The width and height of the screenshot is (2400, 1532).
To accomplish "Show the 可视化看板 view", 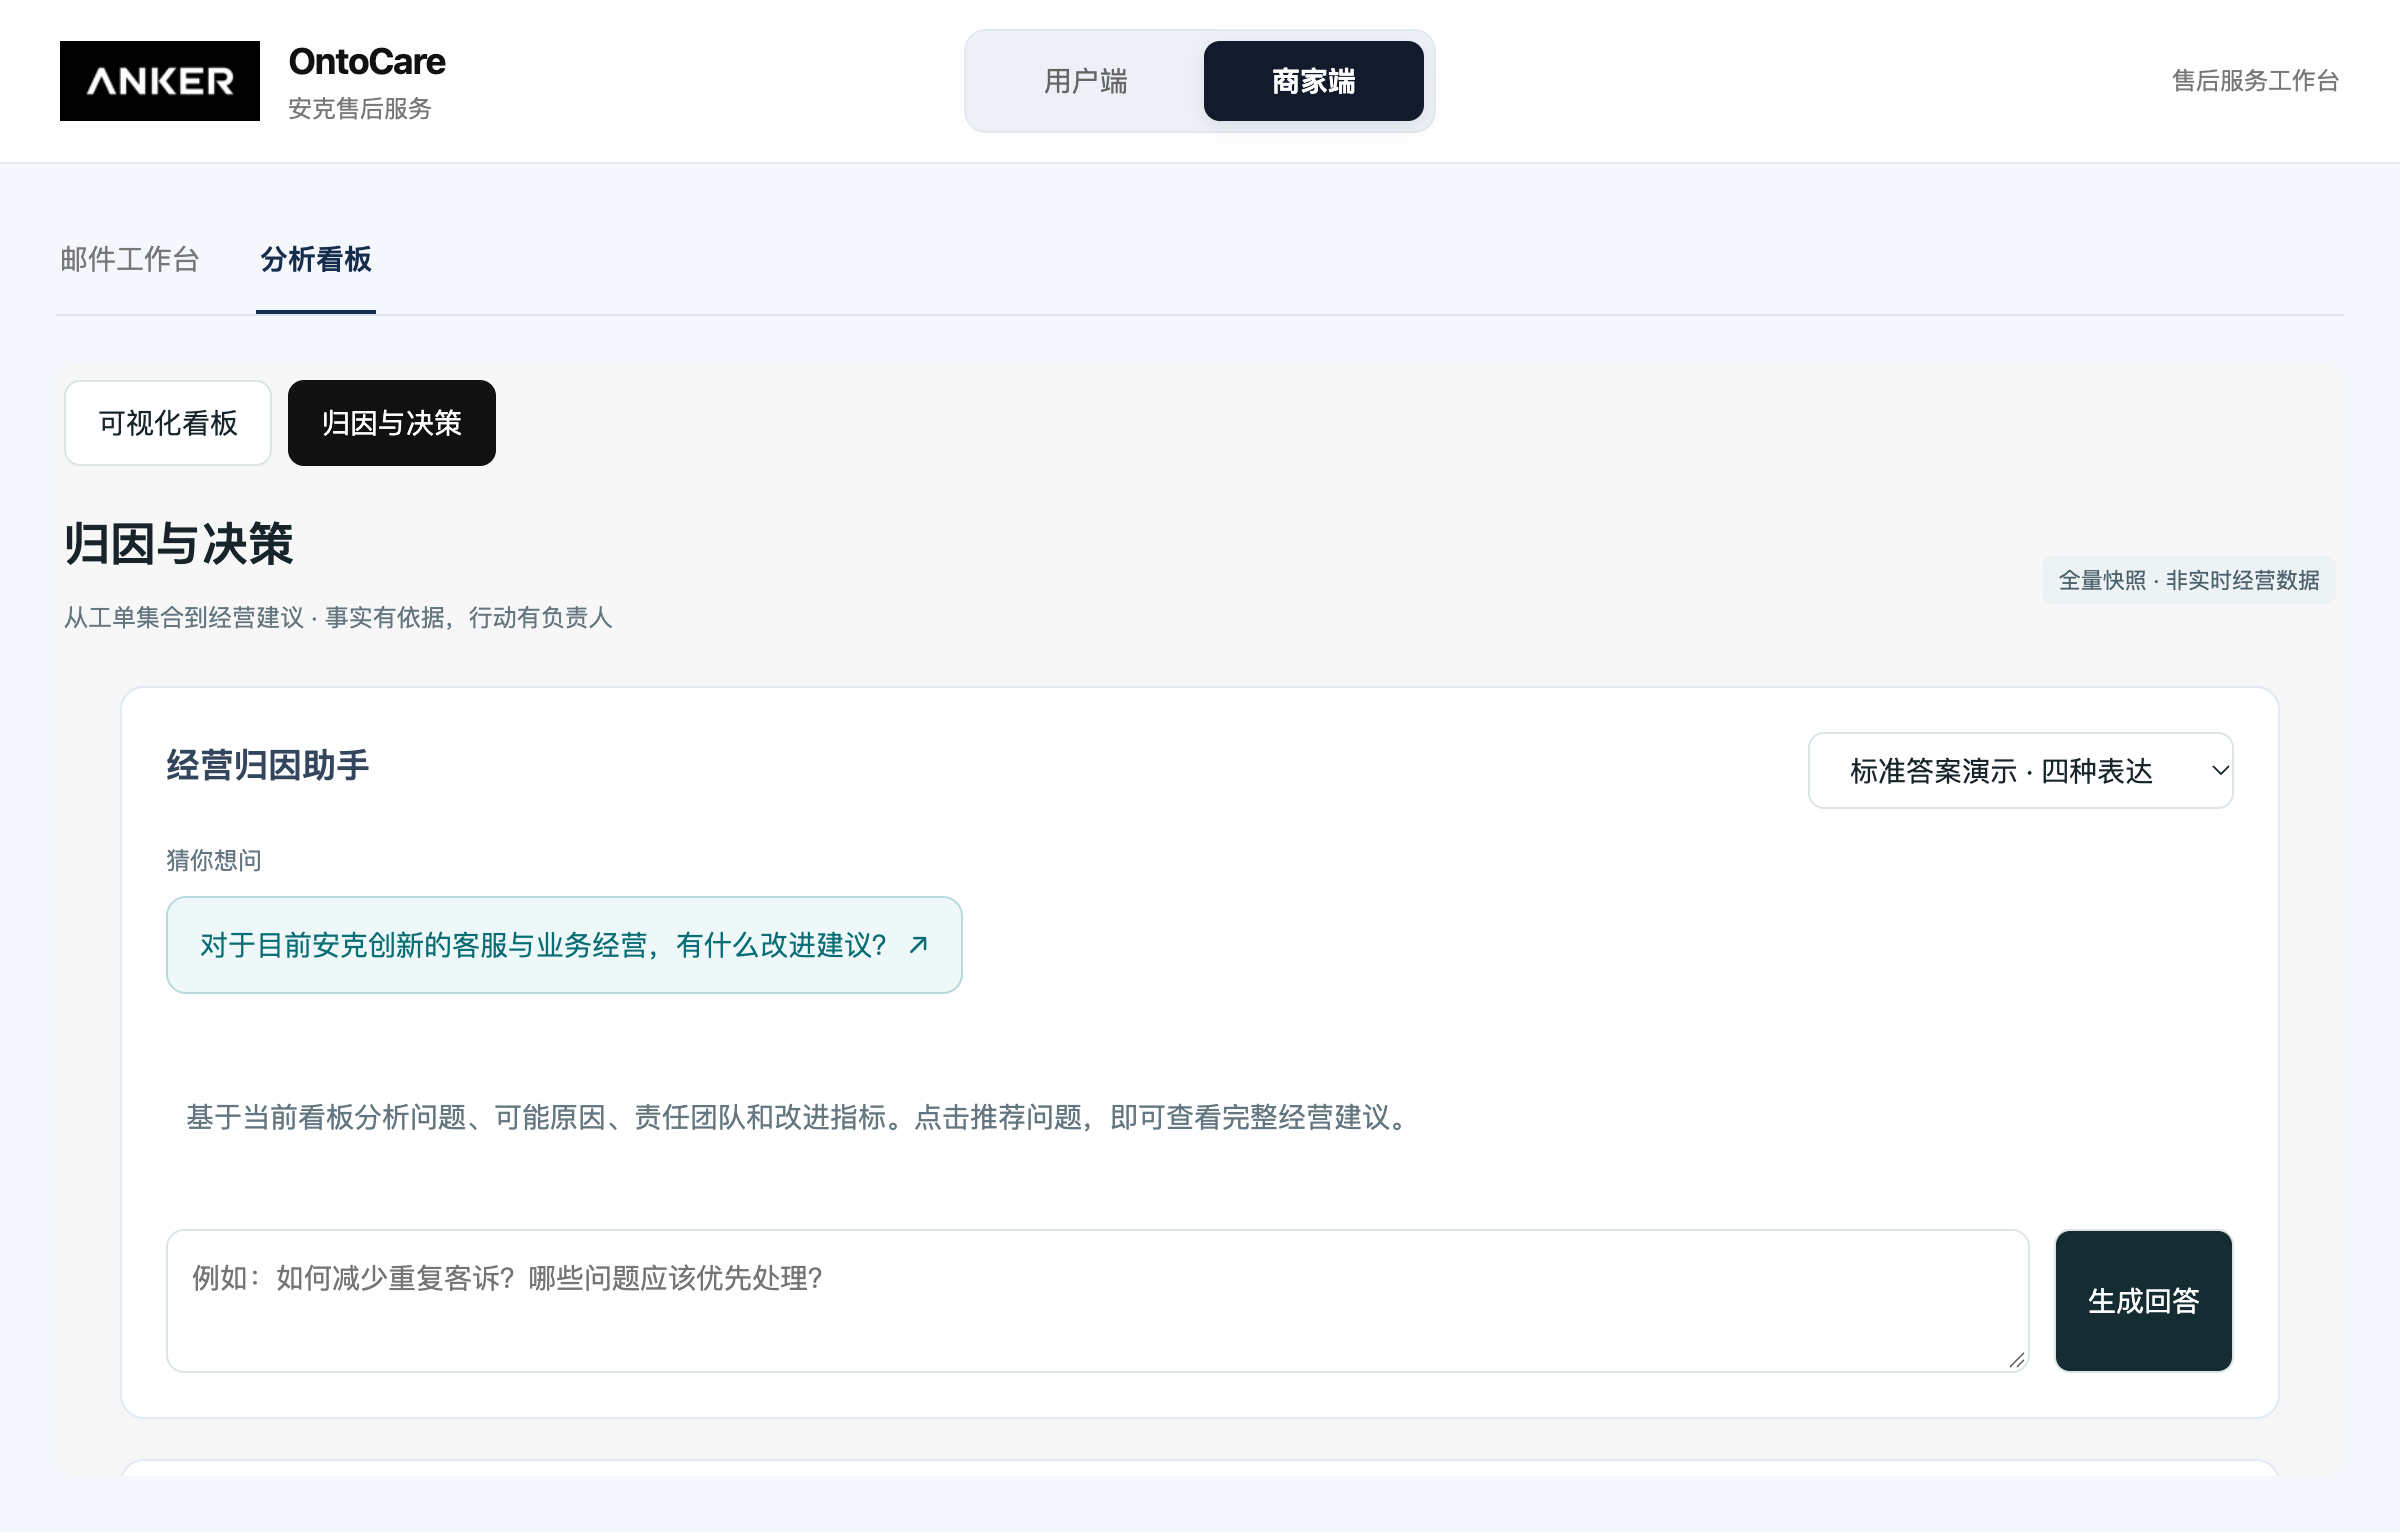I will coord(168,423).
